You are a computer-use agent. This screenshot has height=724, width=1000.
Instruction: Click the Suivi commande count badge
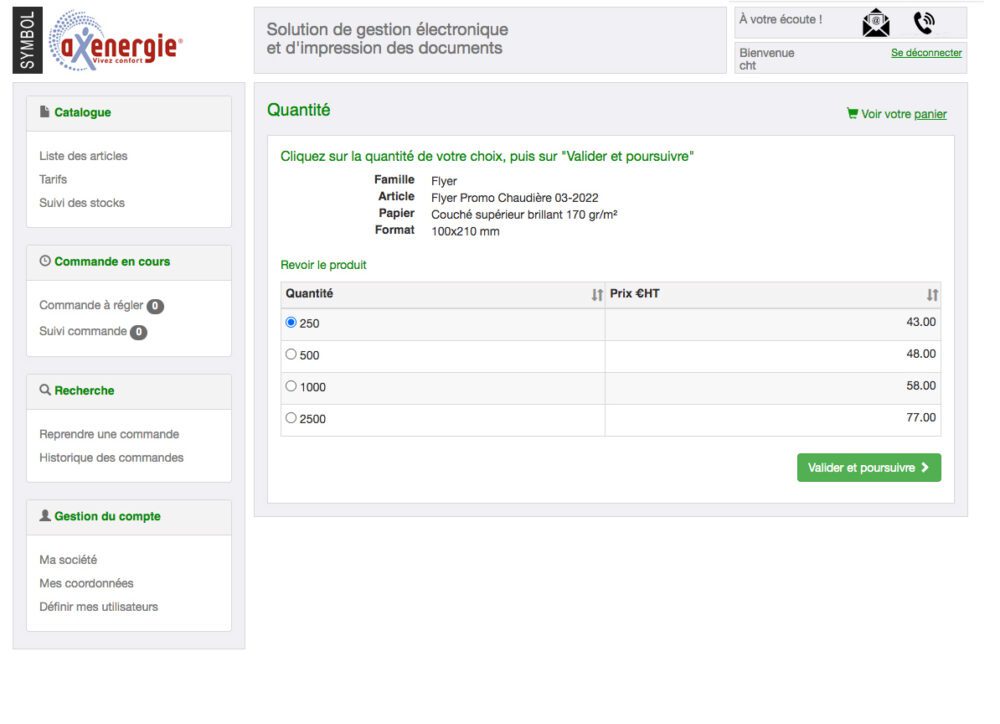point(138,332)
